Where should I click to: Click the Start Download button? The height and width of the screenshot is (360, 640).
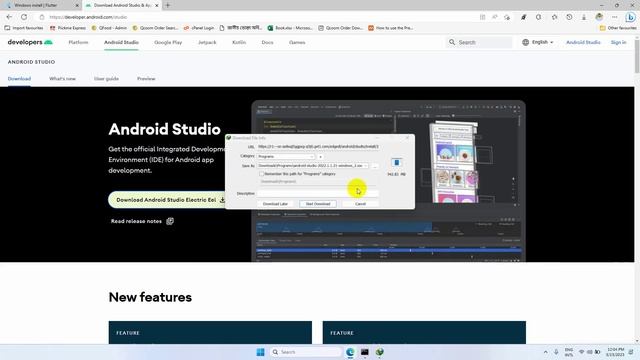coord(318,204)
